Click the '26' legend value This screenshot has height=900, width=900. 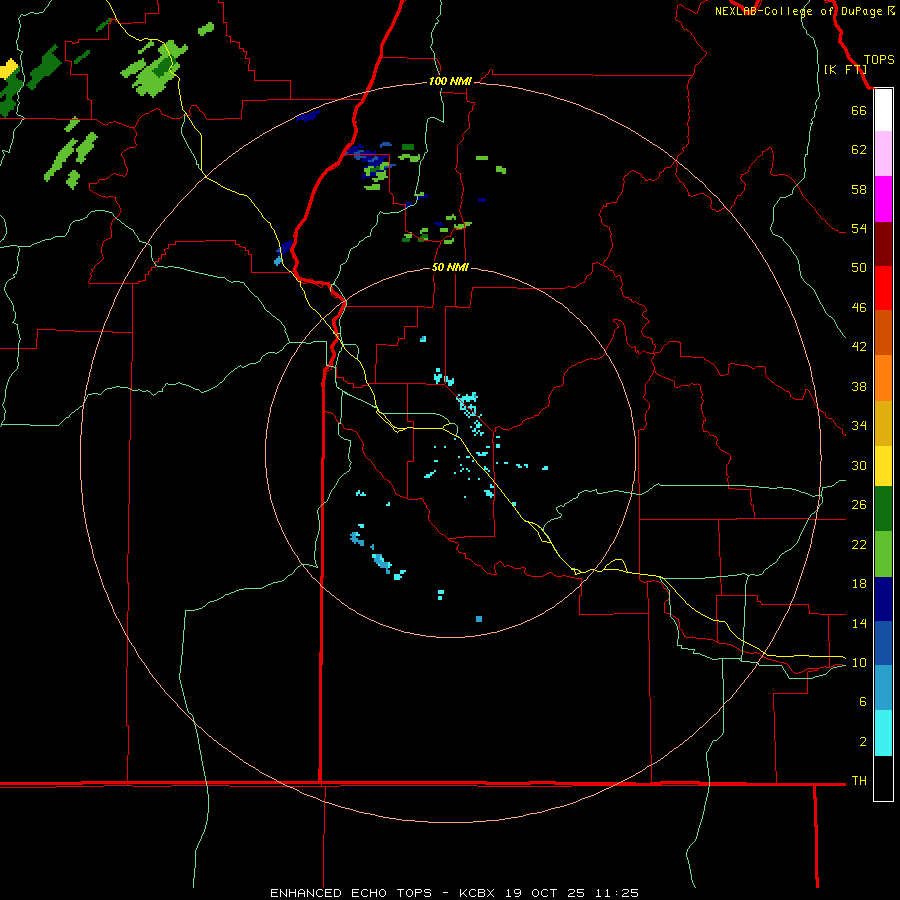tap(859, 505)
